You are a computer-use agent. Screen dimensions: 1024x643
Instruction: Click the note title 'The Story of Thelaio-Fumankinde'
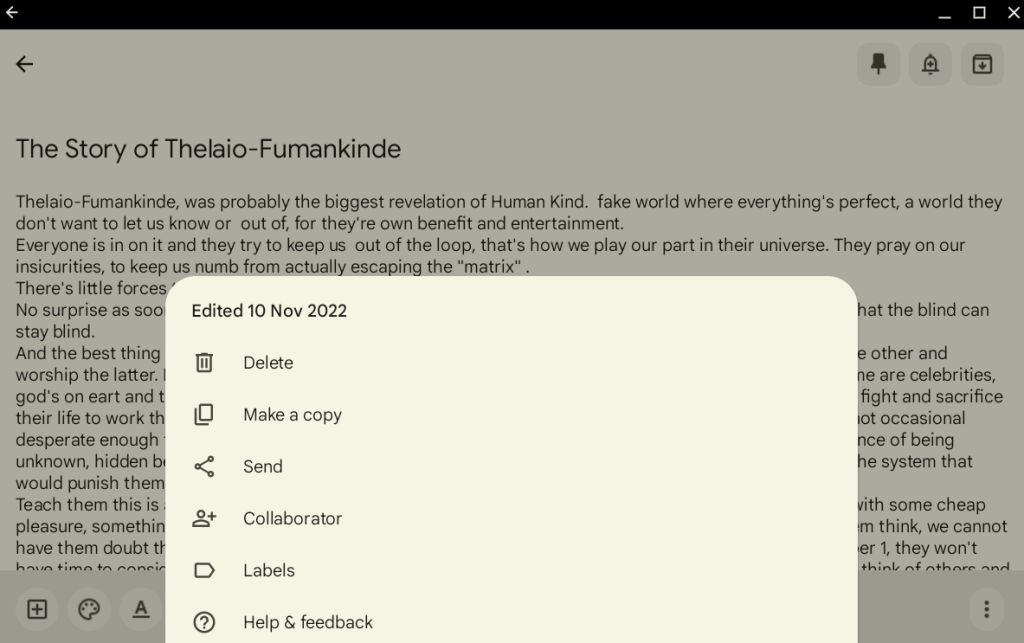208,149
